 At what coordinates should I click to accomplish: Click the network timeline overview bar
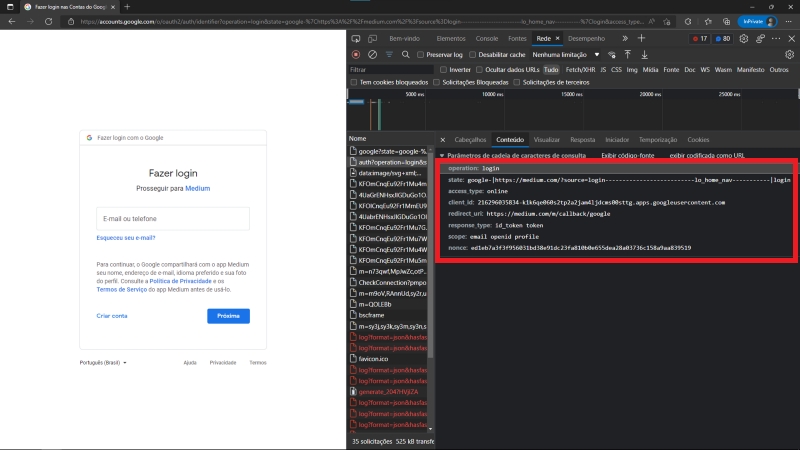tap(570, 112)
